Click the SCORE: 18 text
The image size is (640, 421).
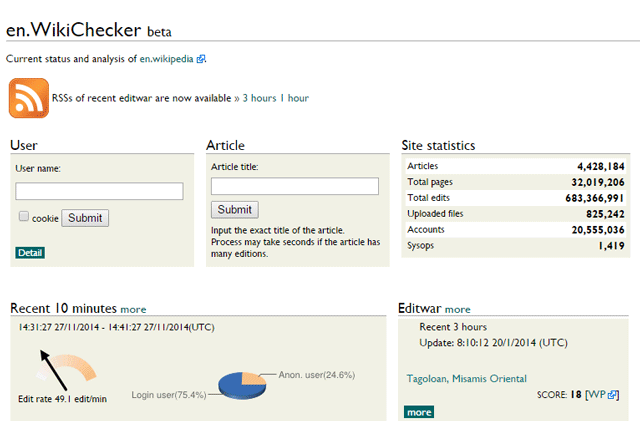(x=559, y=395)
